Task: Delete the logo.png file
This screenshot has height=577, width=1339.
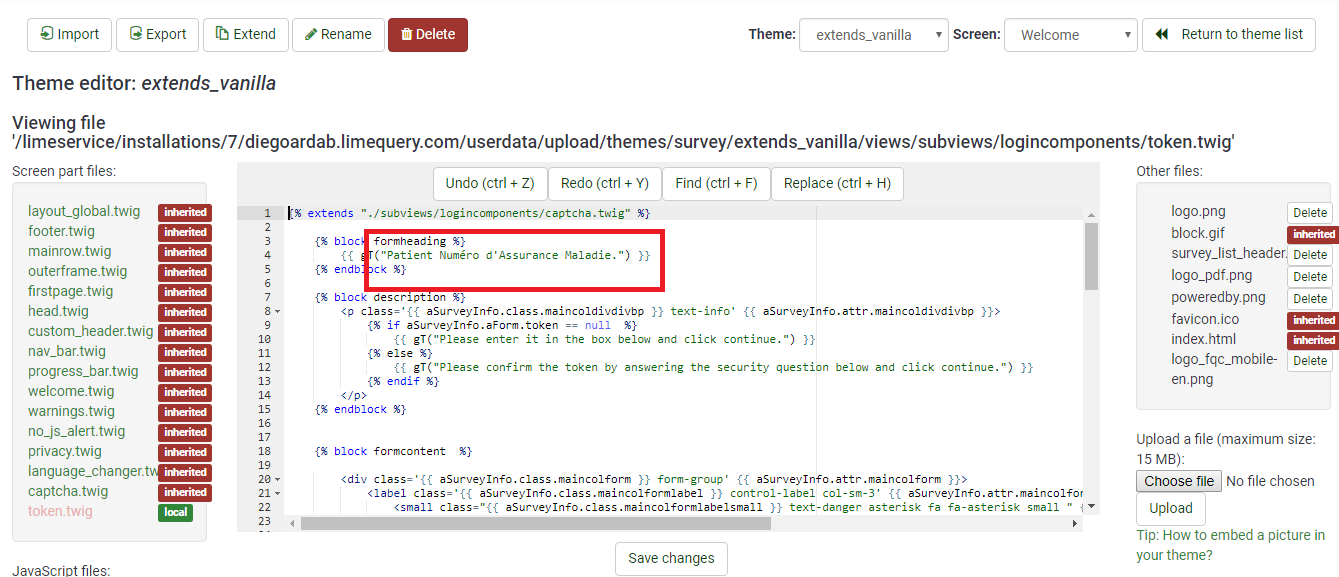Action: click(x=1309, y=212)
